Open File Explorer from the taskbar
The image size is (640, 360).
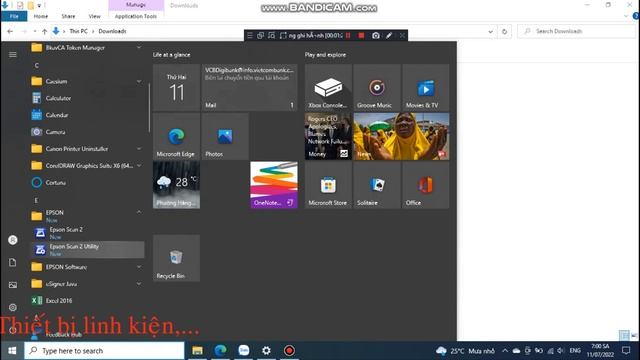pyautogui.click(x=198, y=351)
